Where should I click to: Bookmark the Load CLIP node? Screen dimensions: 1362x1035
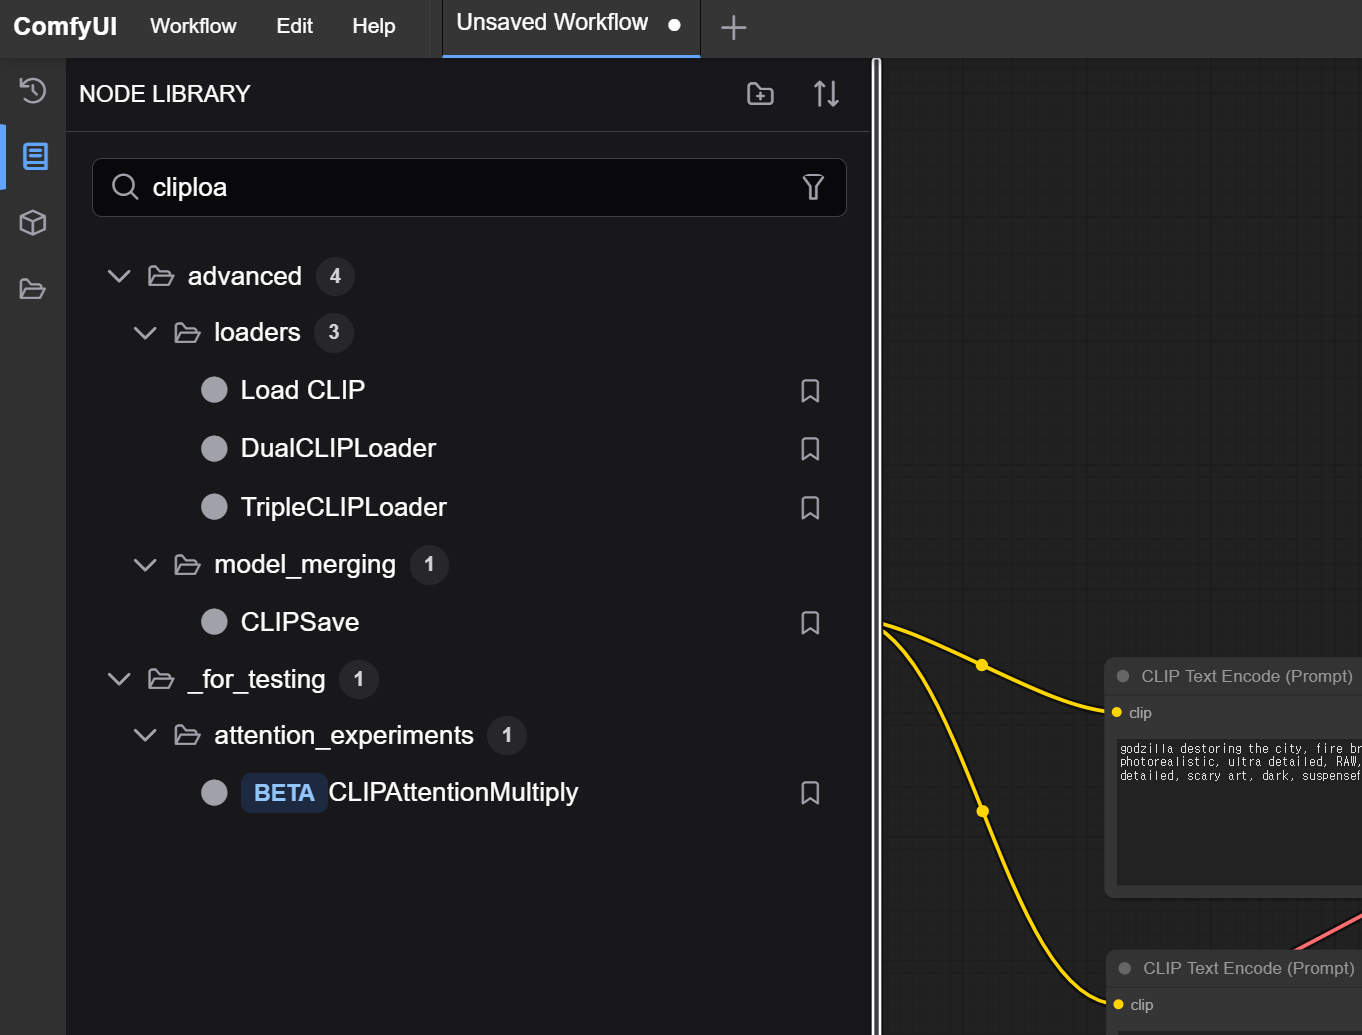point(810,391)
